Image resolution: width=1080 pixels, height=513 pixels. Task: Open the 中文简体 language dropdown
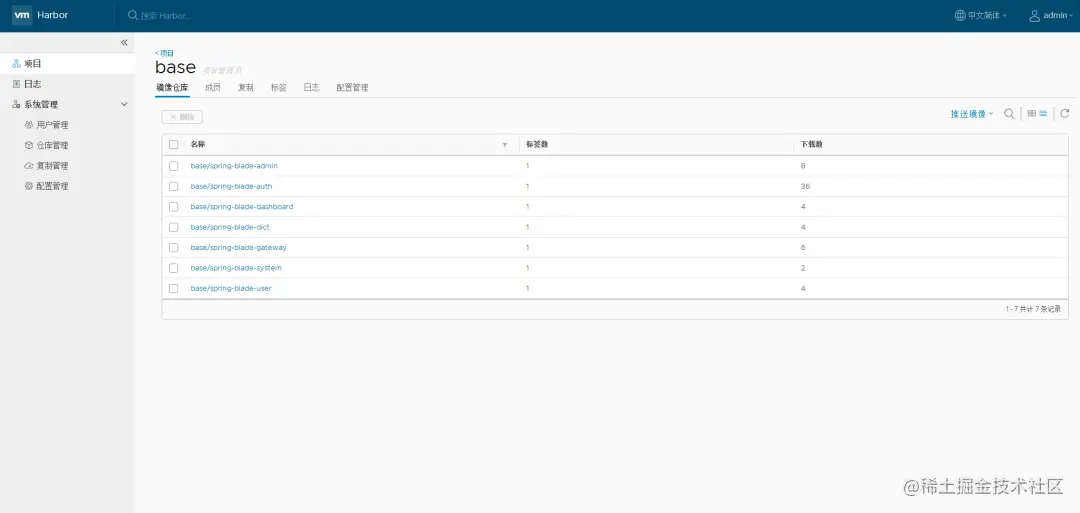(981, 15)
